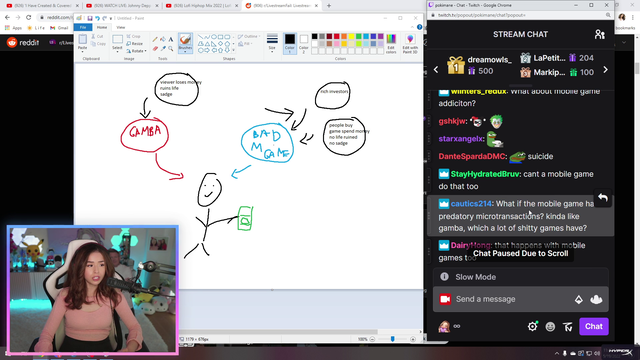Open the Paste dropdown arrow
The image size is (640, 360).
coord(82,52)
